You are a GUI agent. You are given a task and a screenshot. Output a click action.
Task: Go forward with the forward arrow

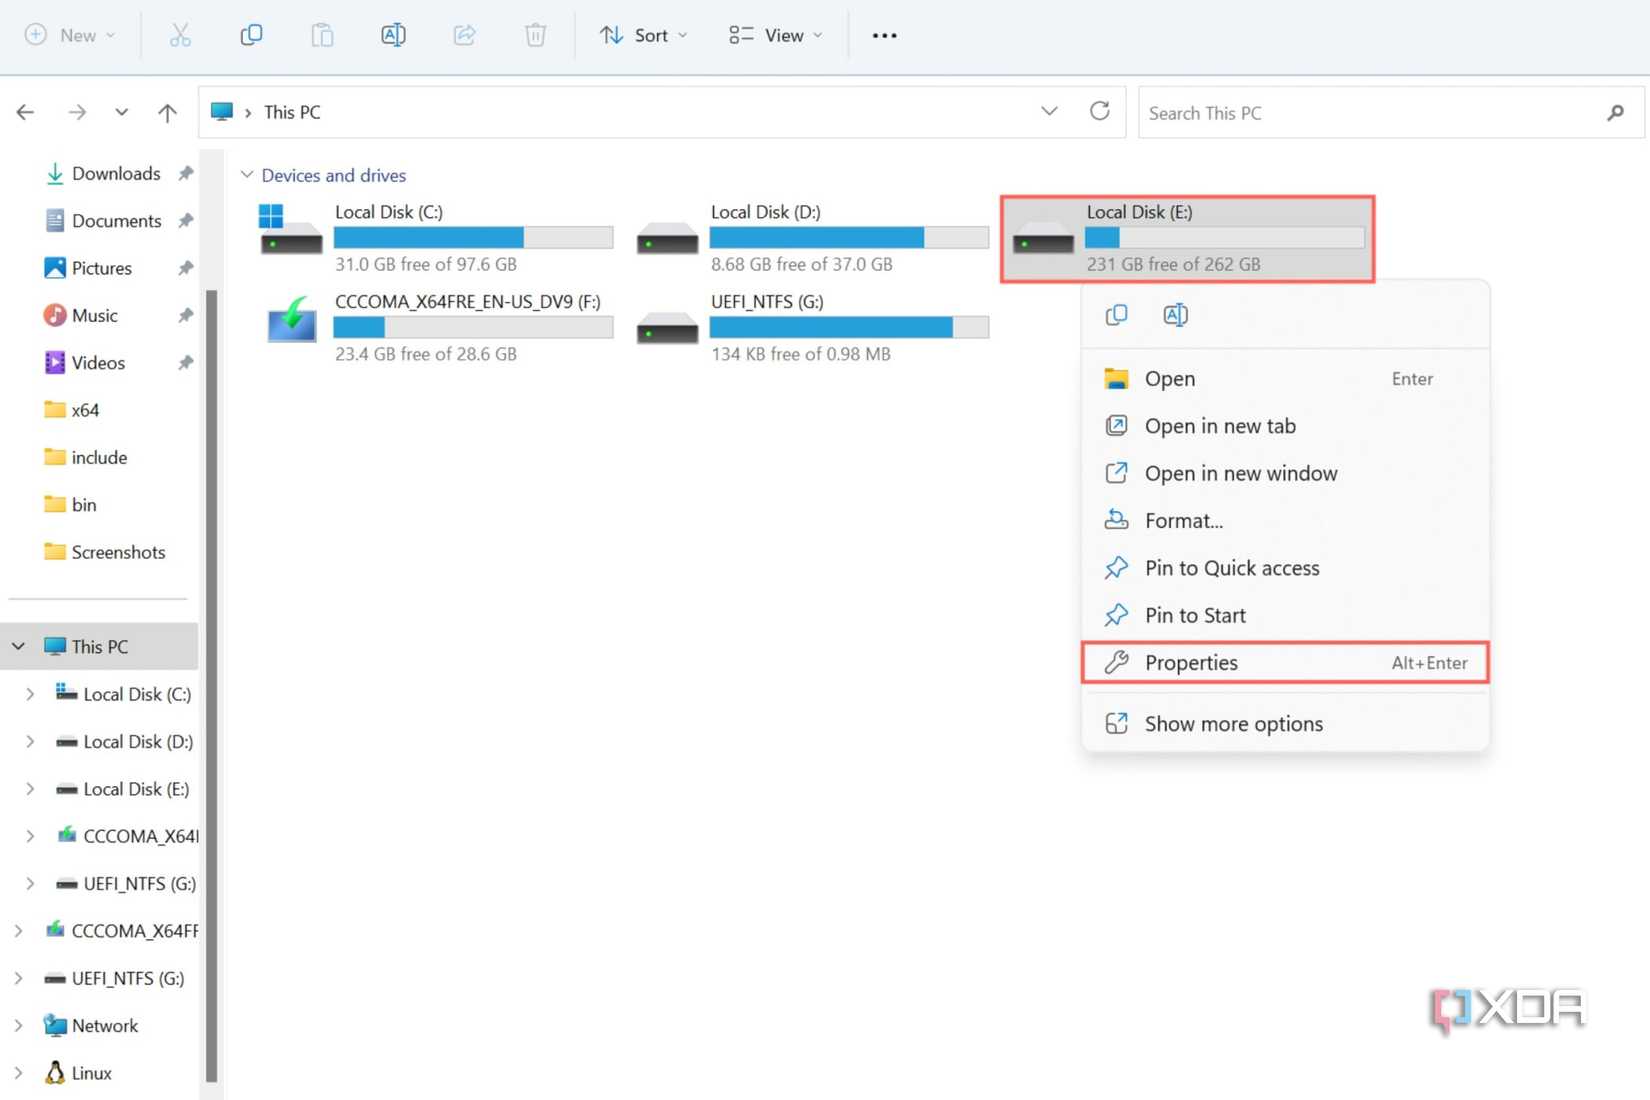point(77,112)
